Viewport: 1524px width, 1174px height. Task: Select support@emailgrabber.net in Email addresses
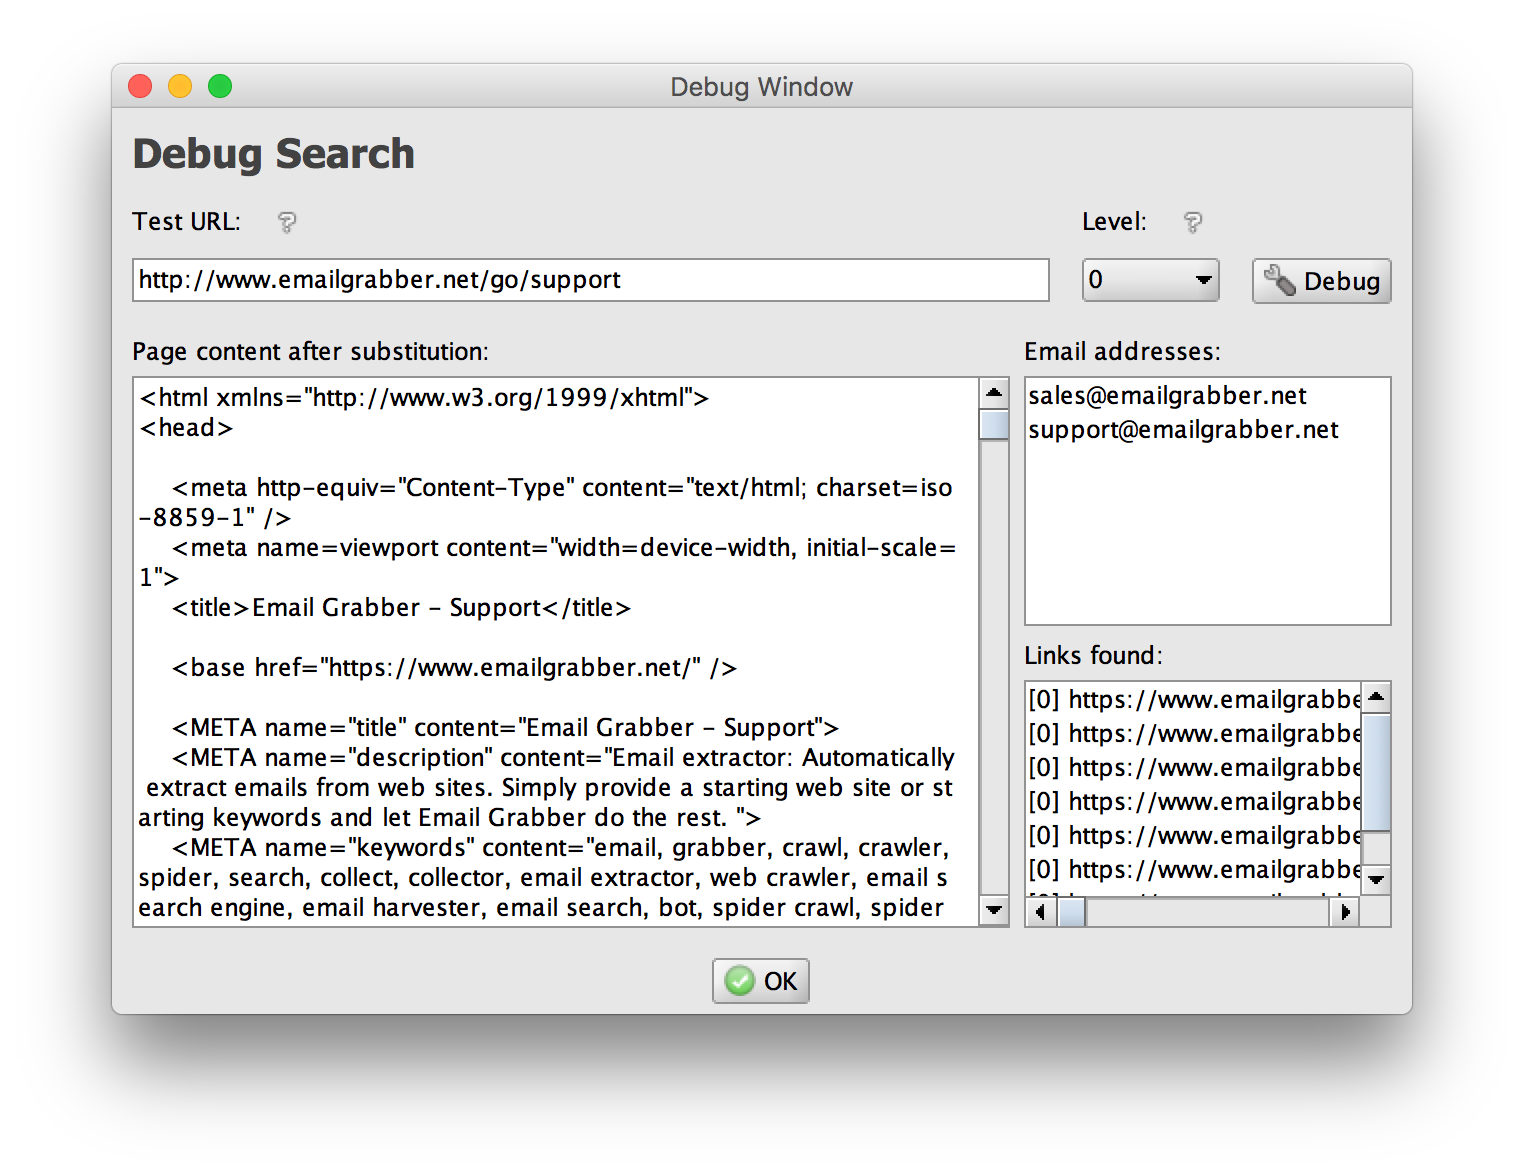(x=1183, y=430)
